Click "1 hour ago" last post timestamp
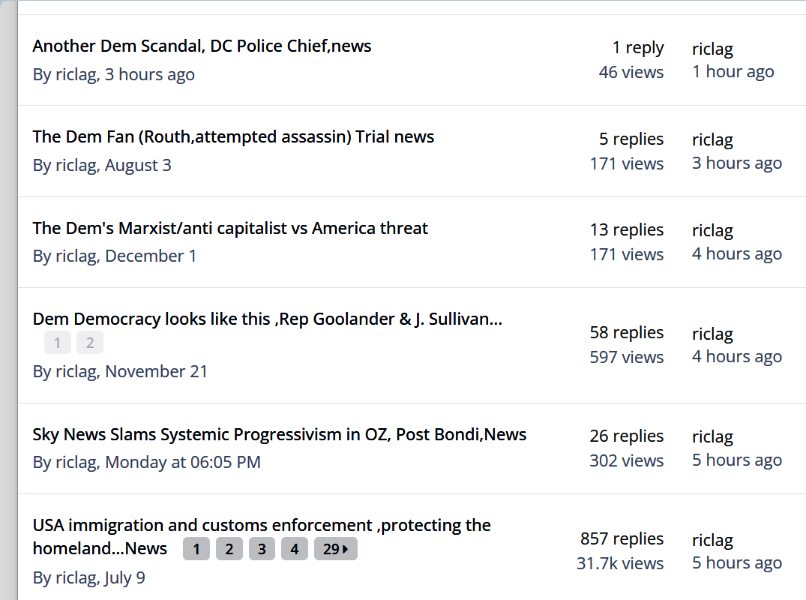Image resolution: width=806 pixels, height=600 pixels. click(x=733, y=72)
